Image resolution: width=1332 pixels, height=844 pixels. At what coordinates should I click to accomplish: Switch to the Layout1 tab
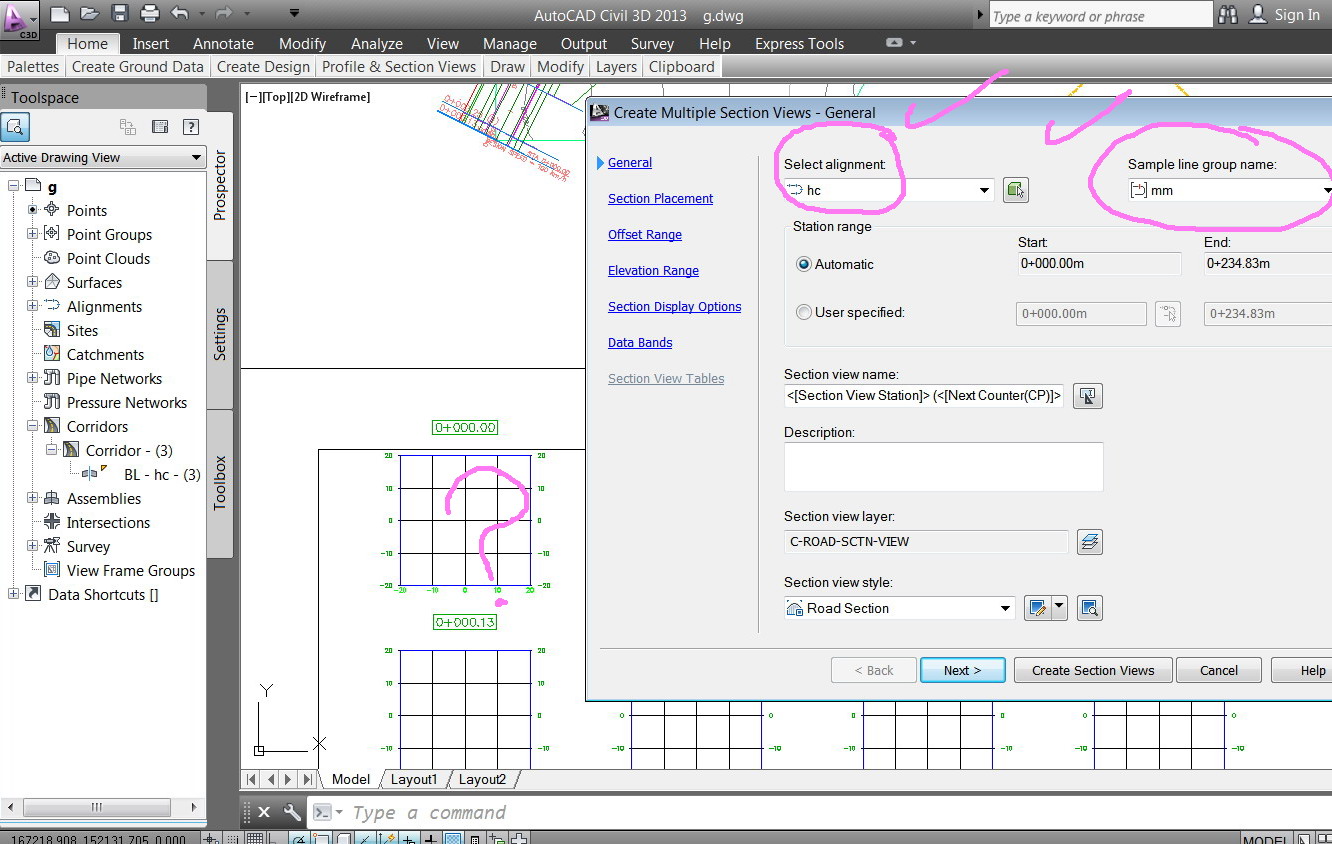pyautogui.click(x=413, y=779)
